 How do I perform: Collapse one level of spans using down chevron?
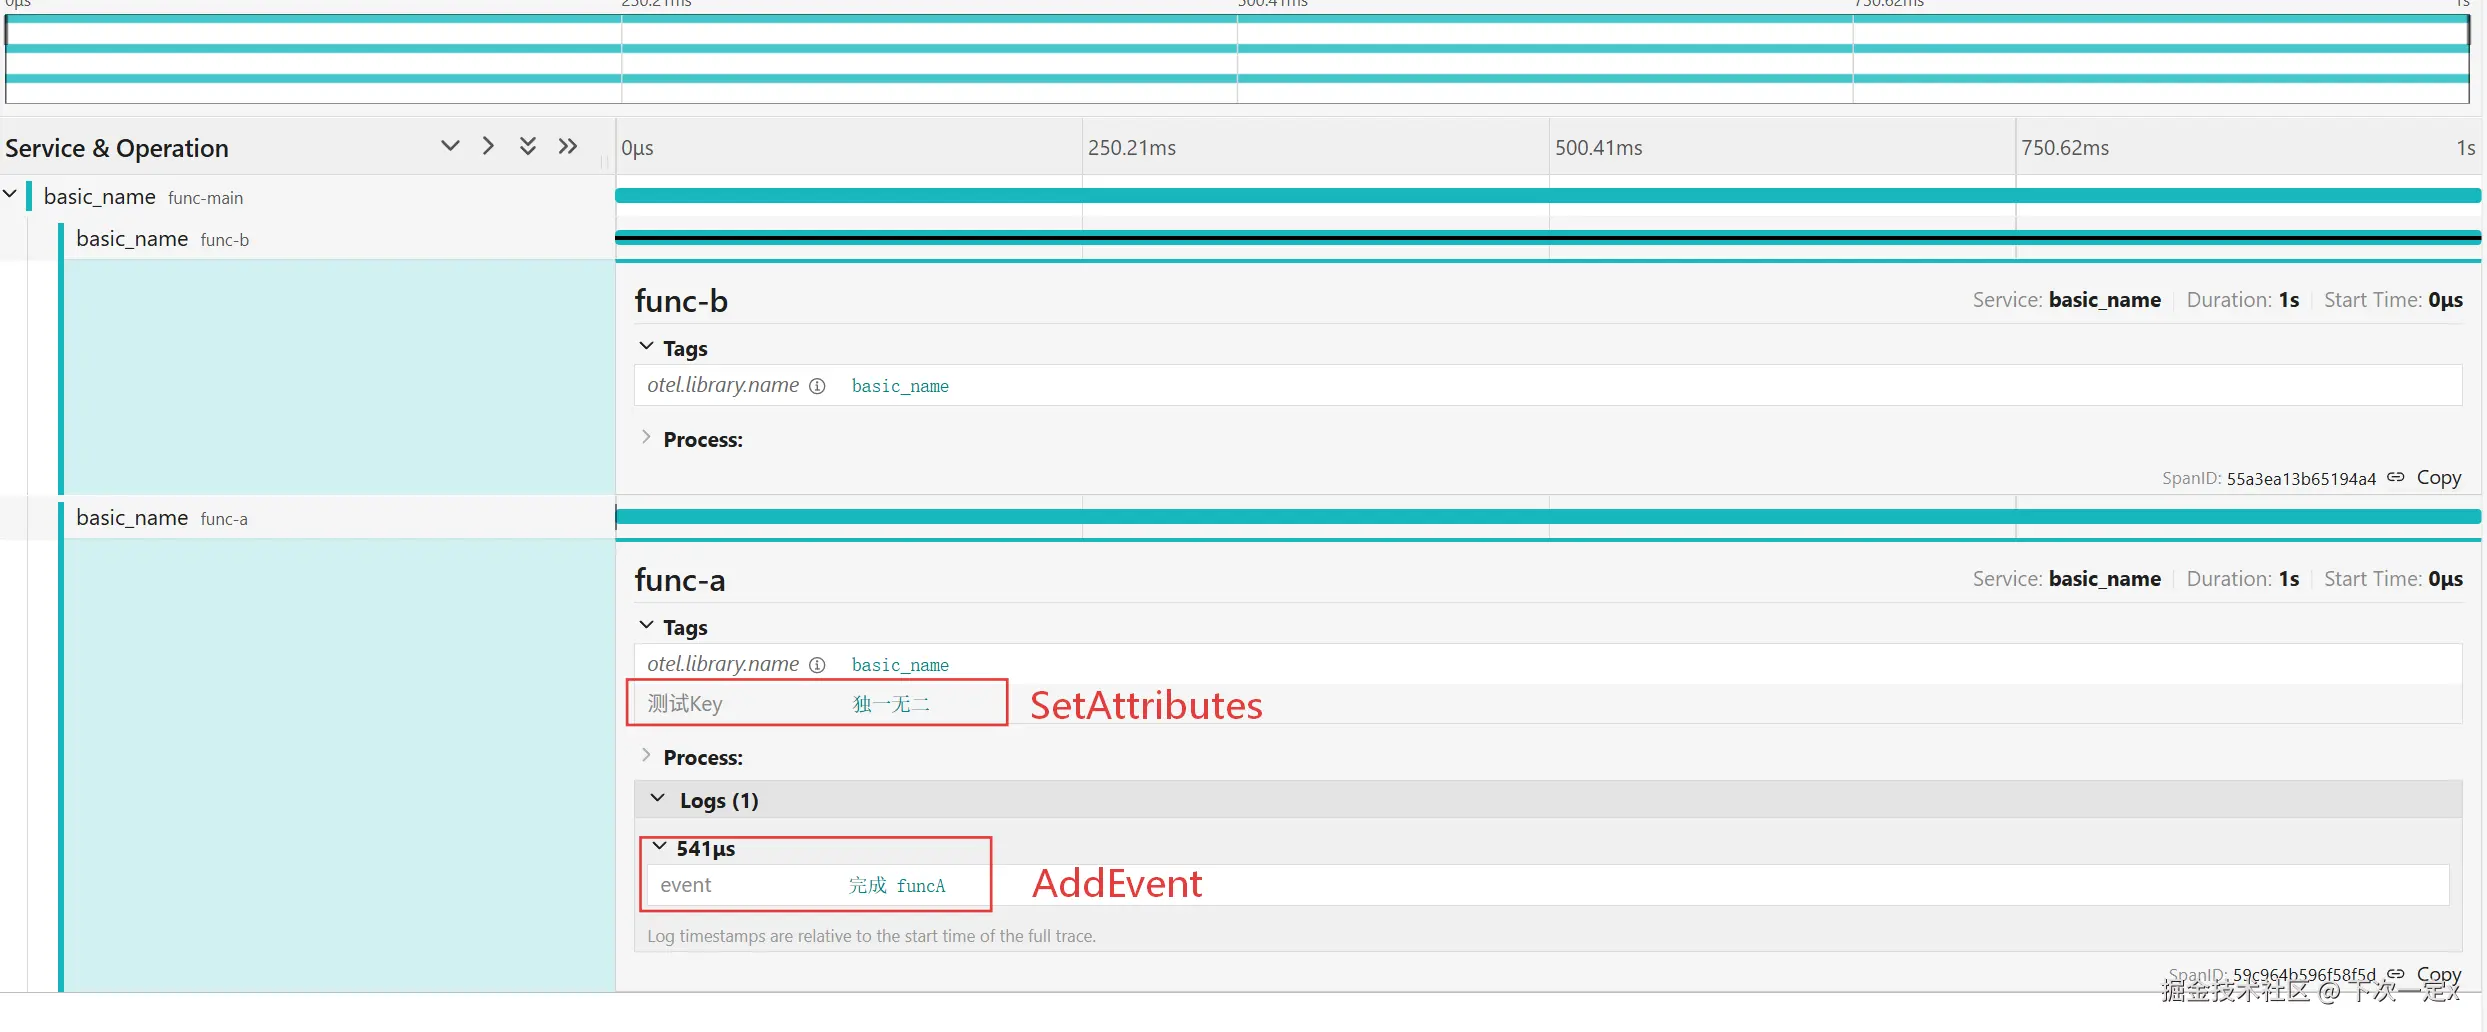click(x=450, y=147)
